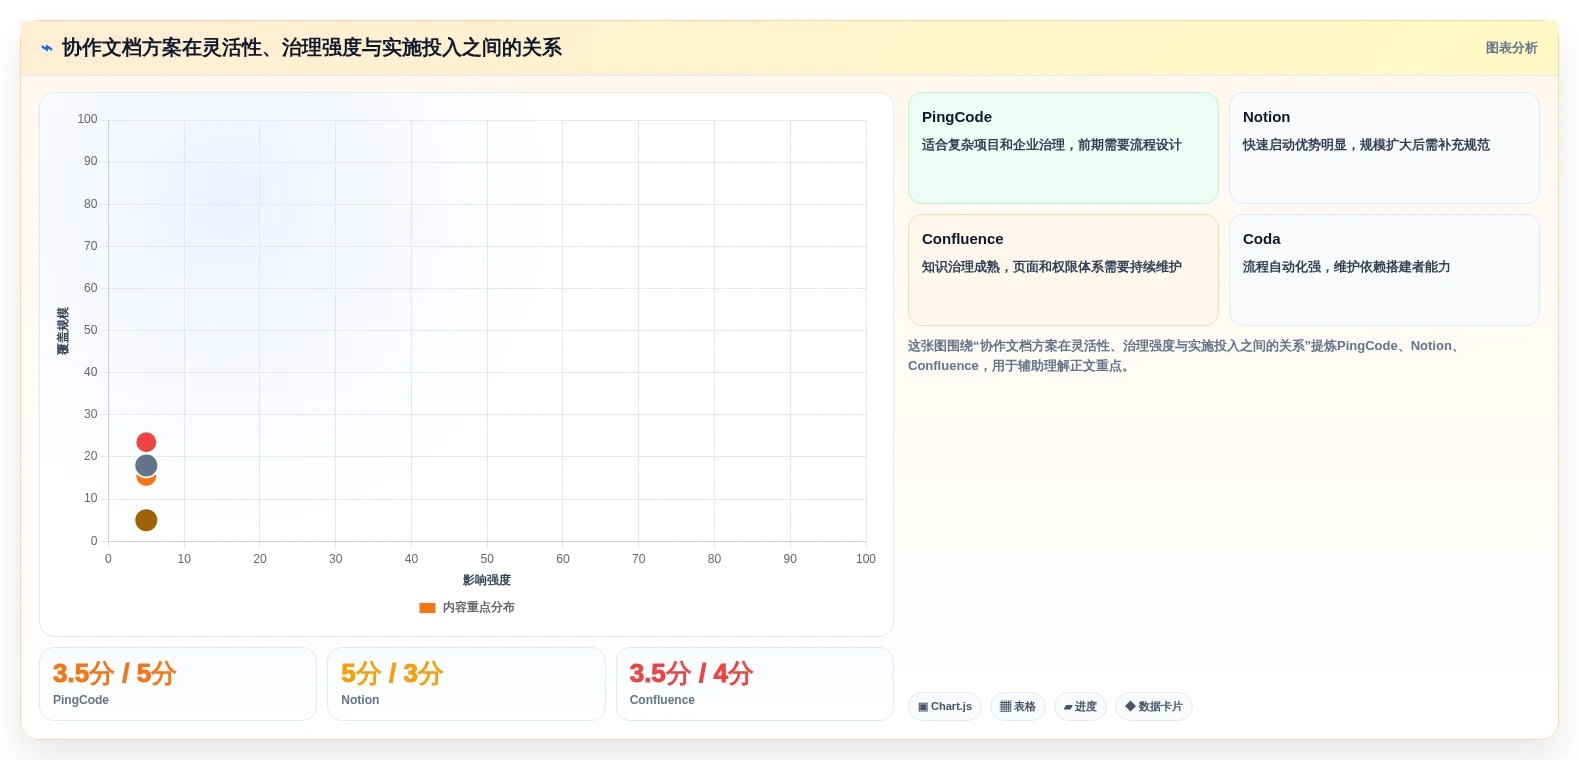Click the Notion 5分 / 3分 score card

coord(466,684)
